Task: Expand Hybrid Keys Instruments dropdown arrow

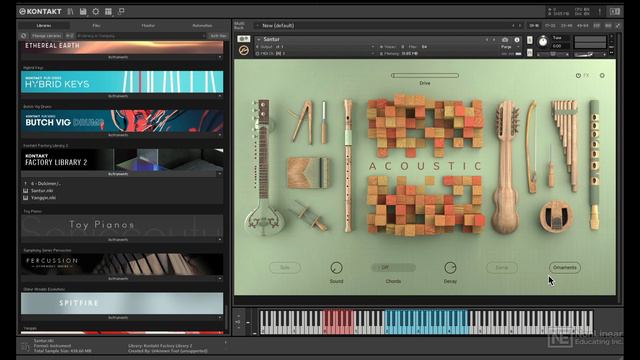Action: click(x=220, y=96)
